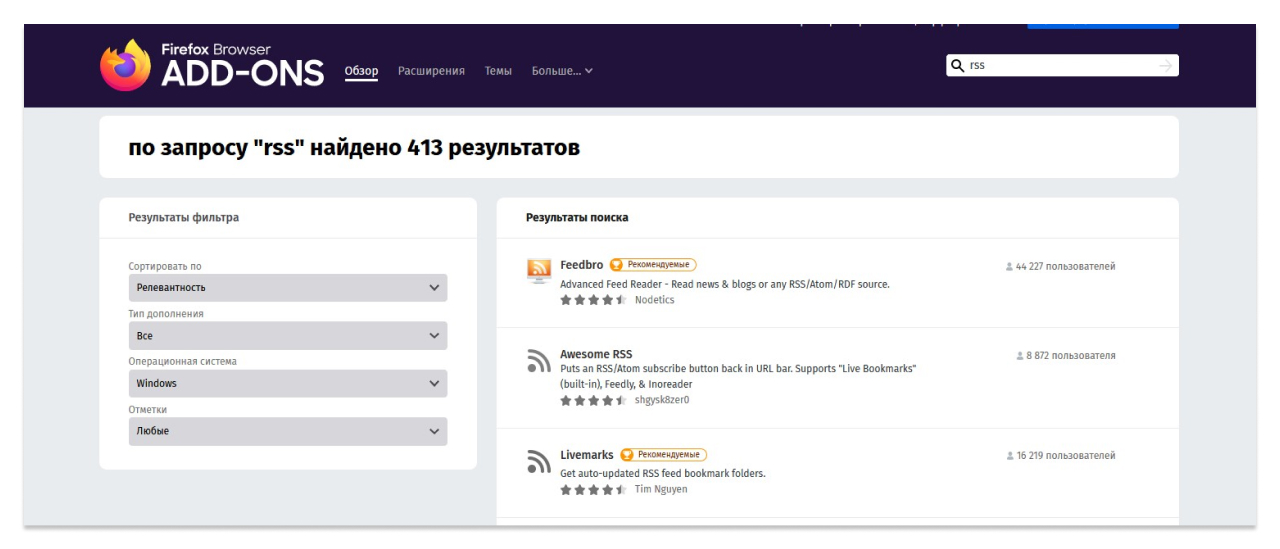
Task: Open the add-on type Все dropdown
Action: (287, 336)
